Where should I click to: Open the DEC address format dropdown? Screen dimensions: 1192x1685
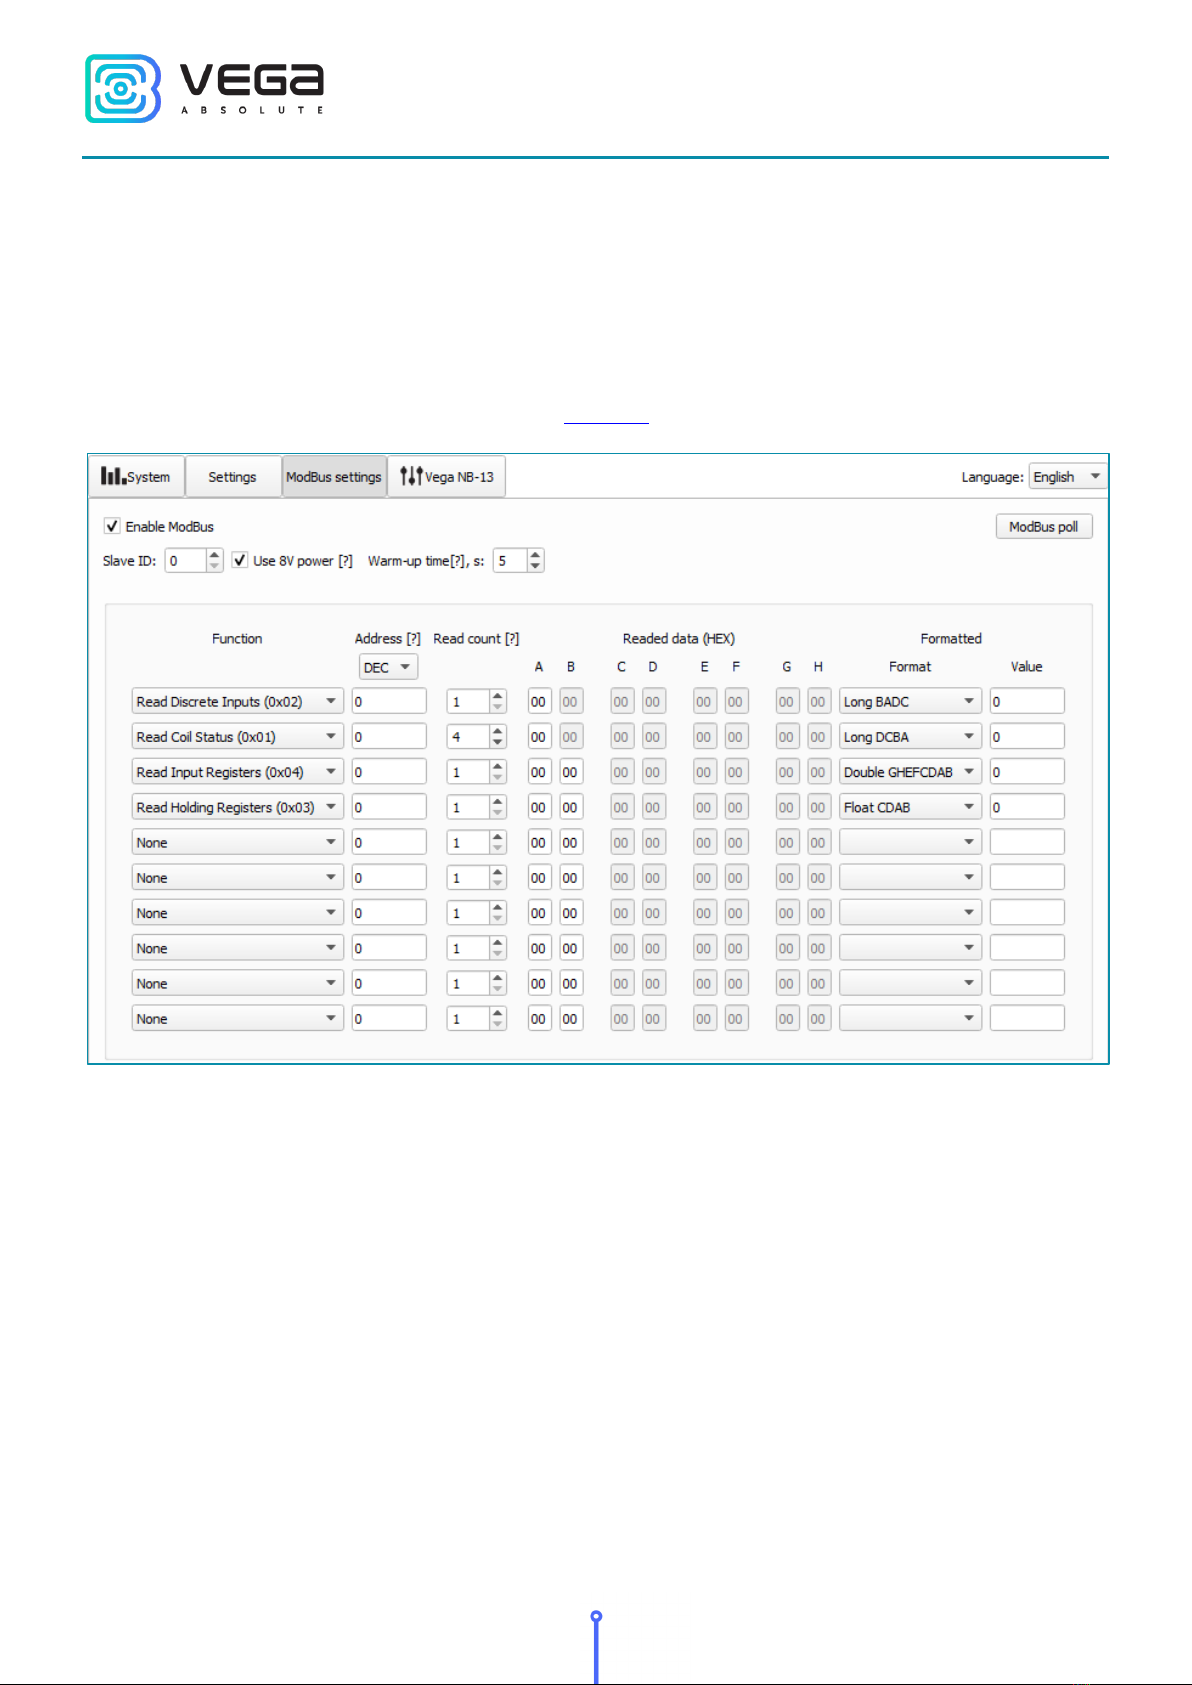[388, 667]
